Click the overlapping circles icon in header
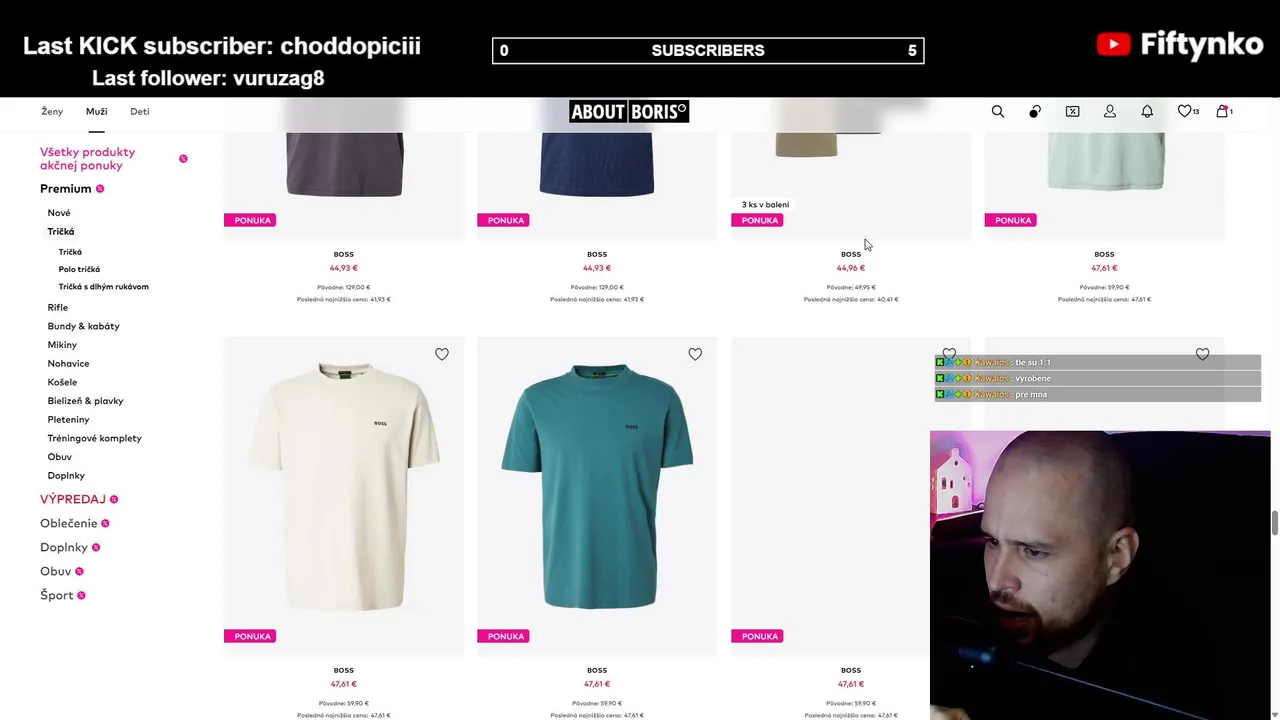The image size is (1280, 720). [1035, 112]
